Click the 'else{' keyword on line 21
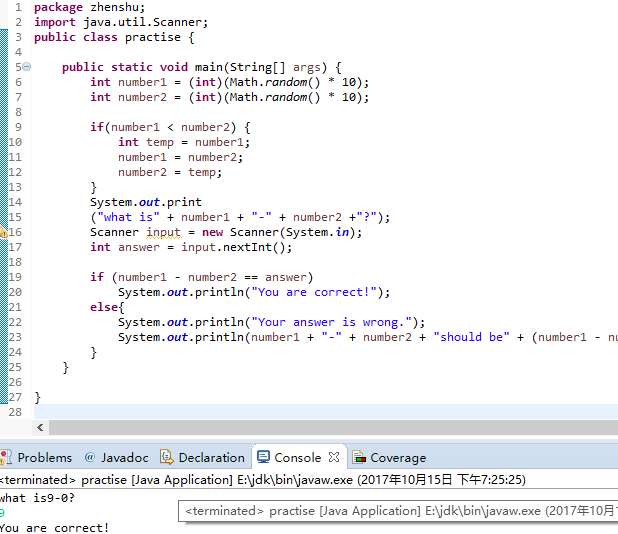This screenshot has height=534, width=618. point(107,307)
